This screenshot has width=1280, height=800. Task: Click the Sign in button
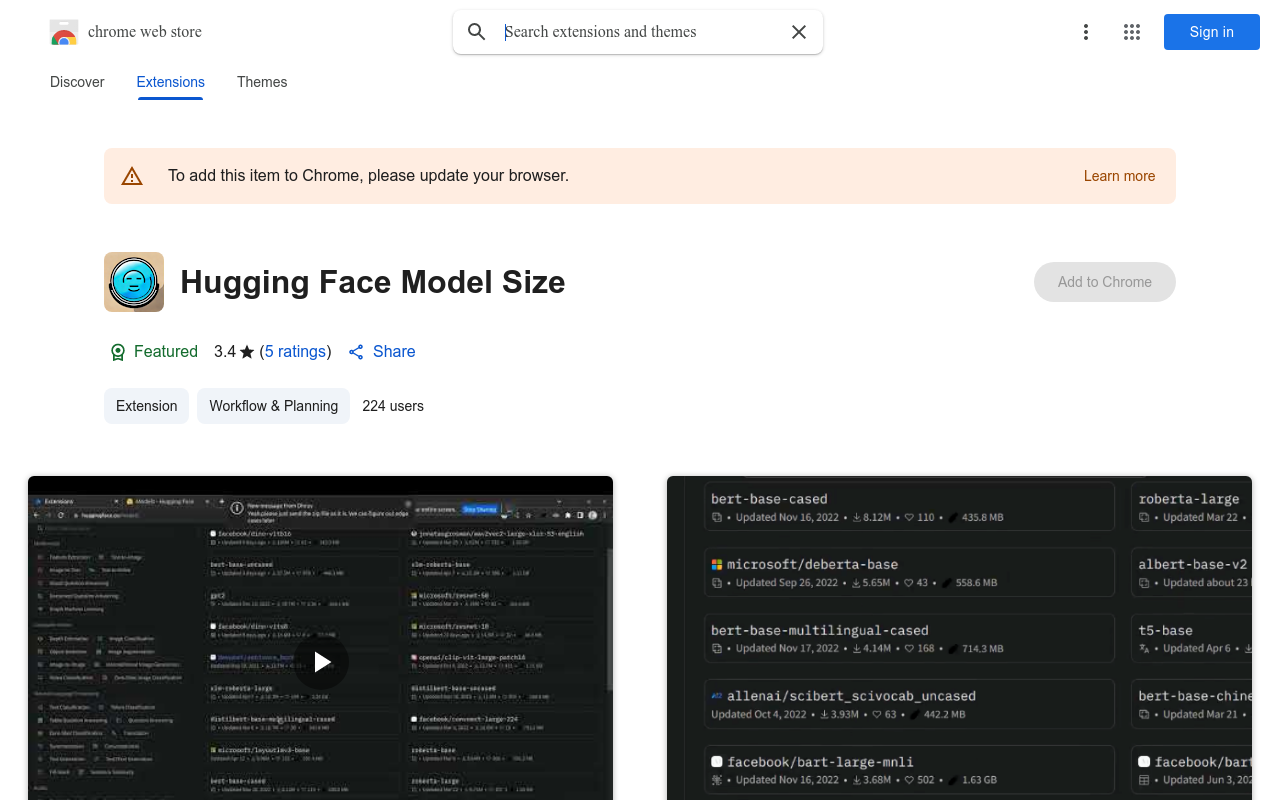[x=1212, y=32]
